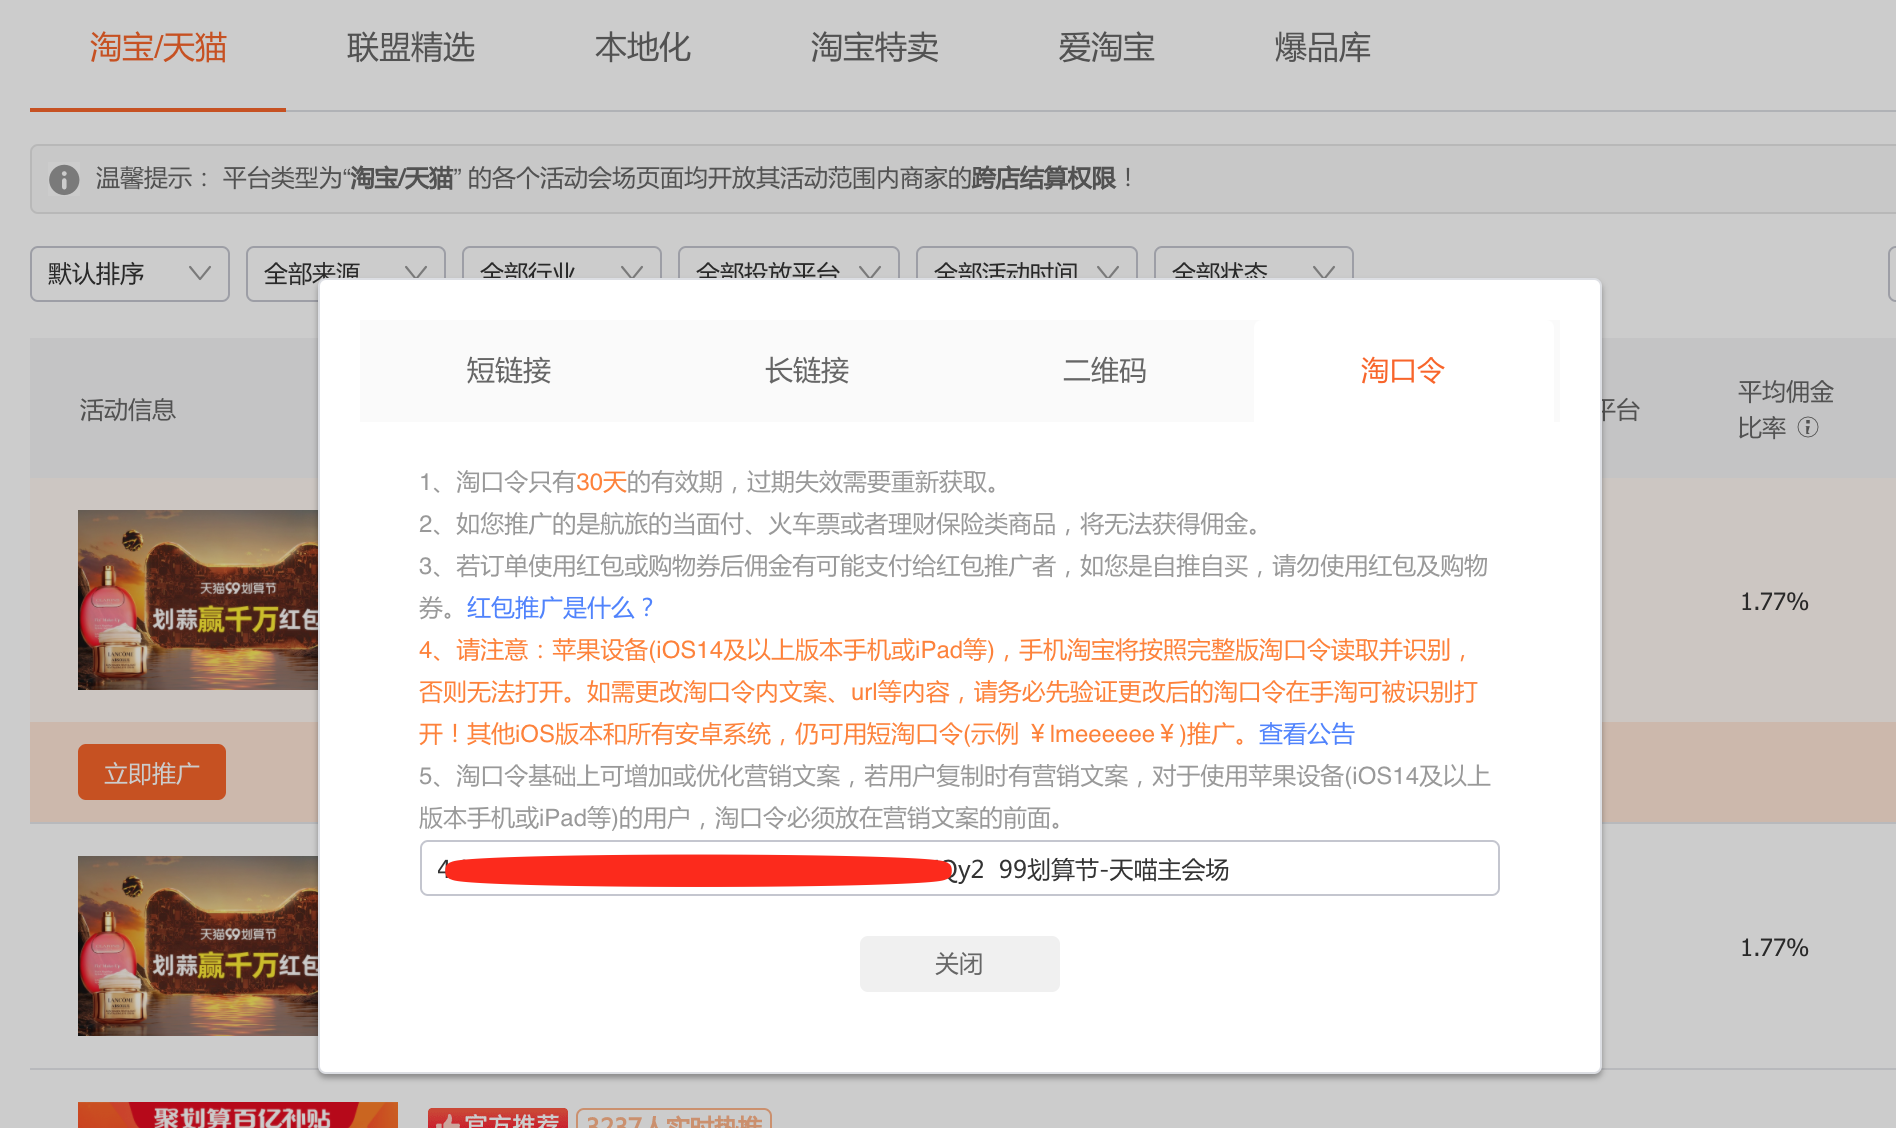The width and height of the screenshot is (1896, 1128).
Task: Open the 红包推广是什么？ link
Action: point(561,608)
